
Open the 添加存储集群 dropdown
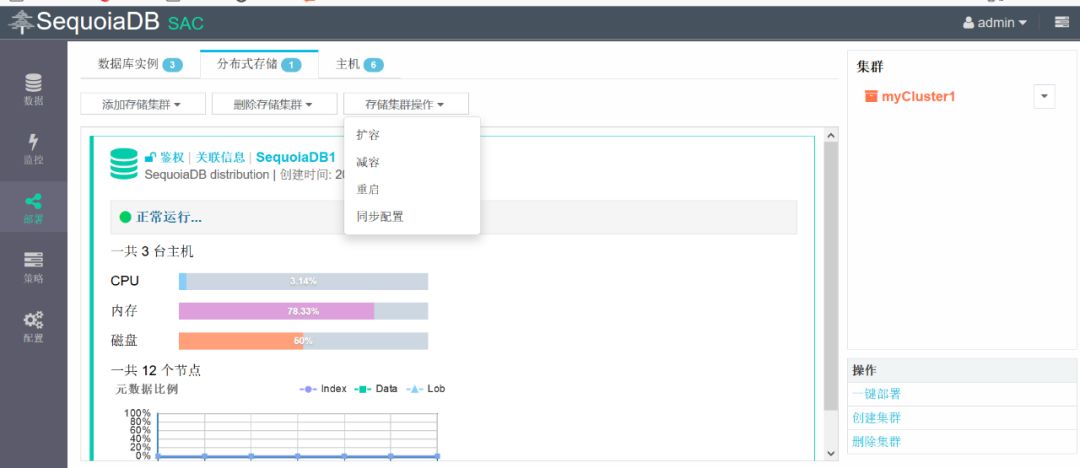click(143, 104)
